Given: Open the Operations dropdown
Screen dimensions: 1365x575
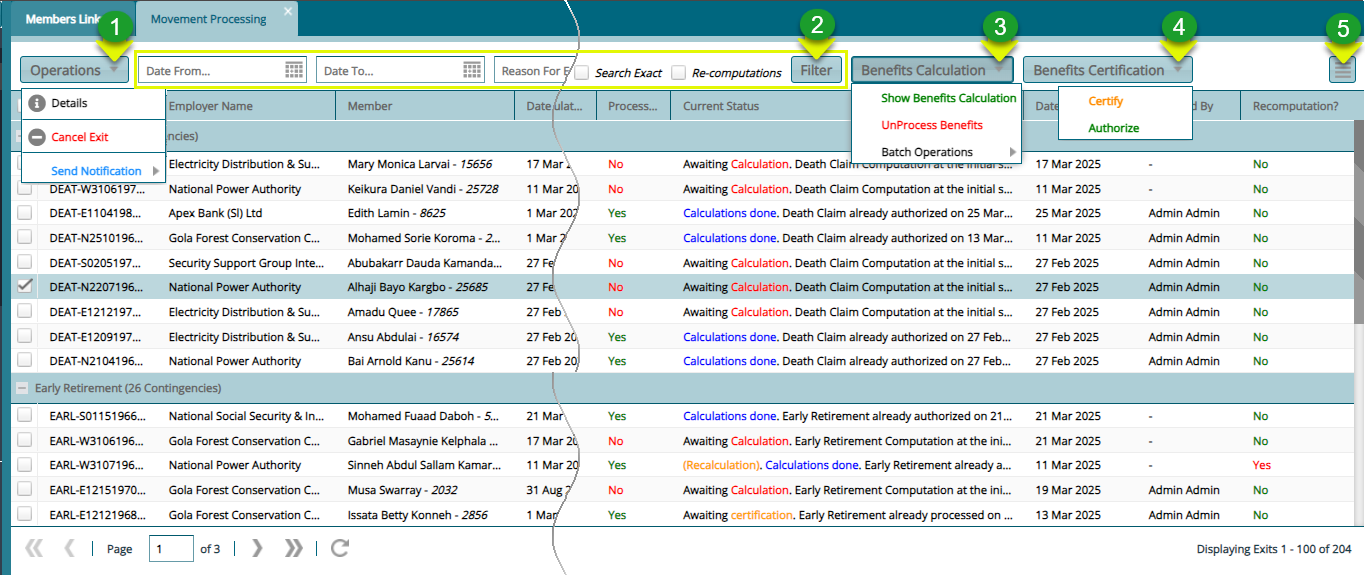Looking at the screenshot, I should pyautogui.click(x=74, y=70).
